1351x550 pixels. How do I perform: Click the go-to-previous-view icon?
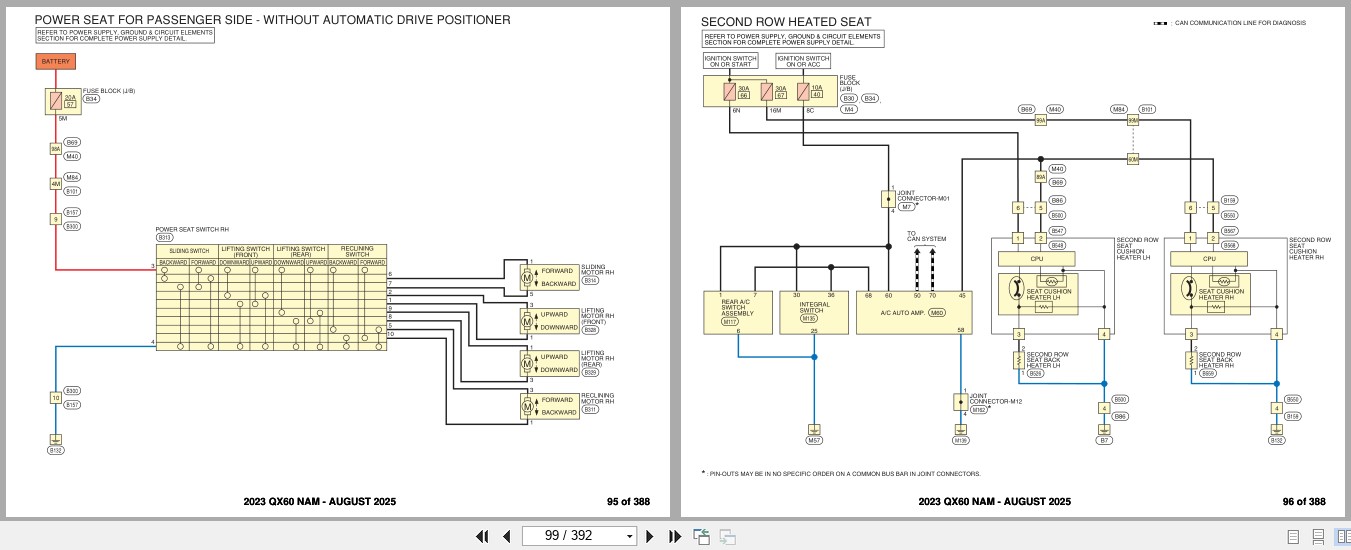[x=702, y=536]
